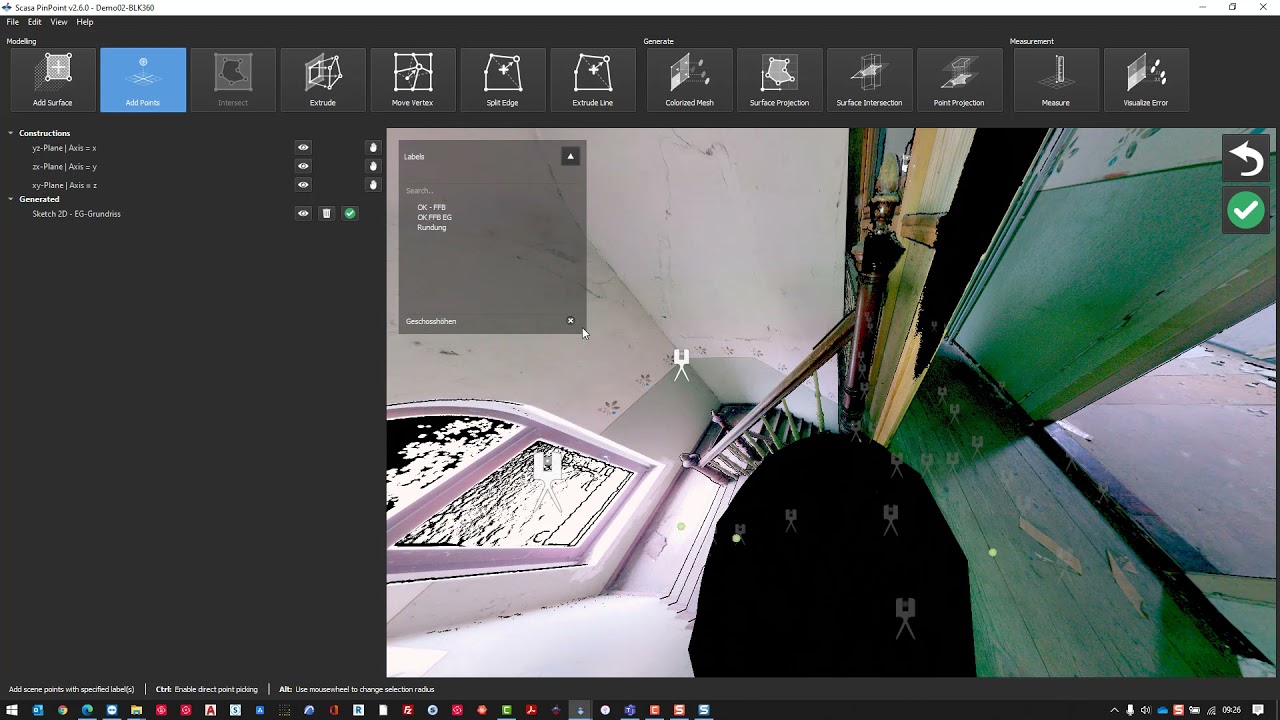
Task: Choose the Point Projection tool
Action: 960,79
